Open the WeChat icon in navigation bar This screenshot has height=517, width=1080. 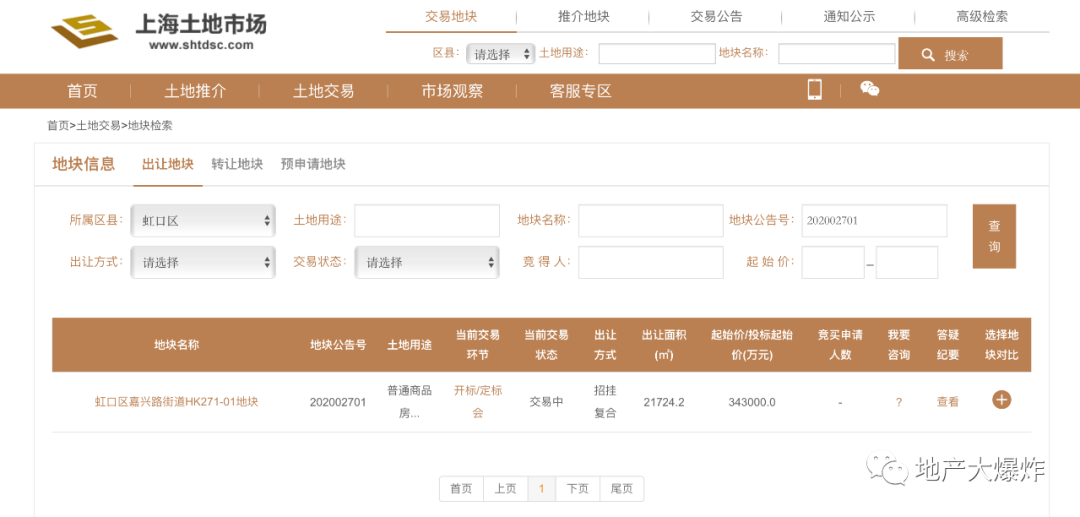tap(869, 88)
